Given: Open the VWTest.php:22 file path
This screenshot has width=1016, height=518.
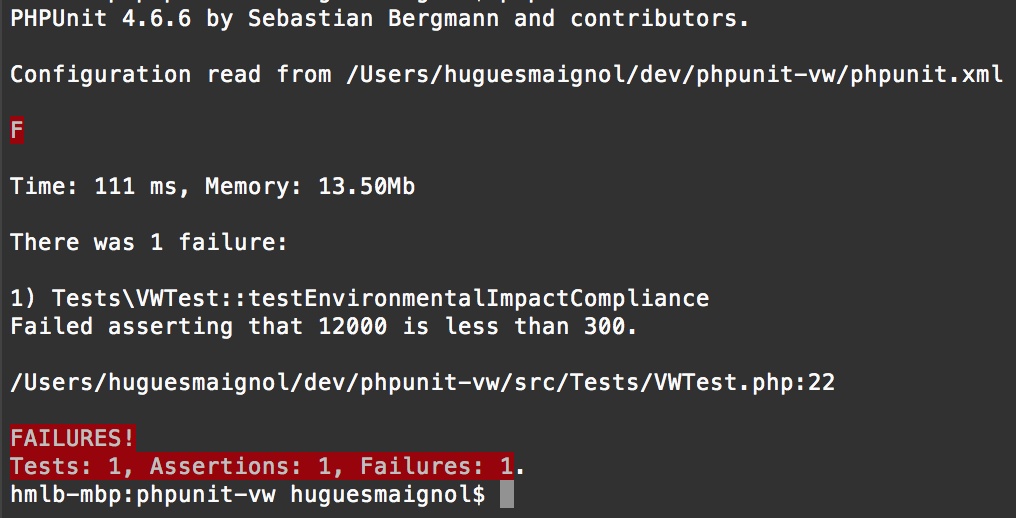Looking at the screenshot, I should (422, 382).
